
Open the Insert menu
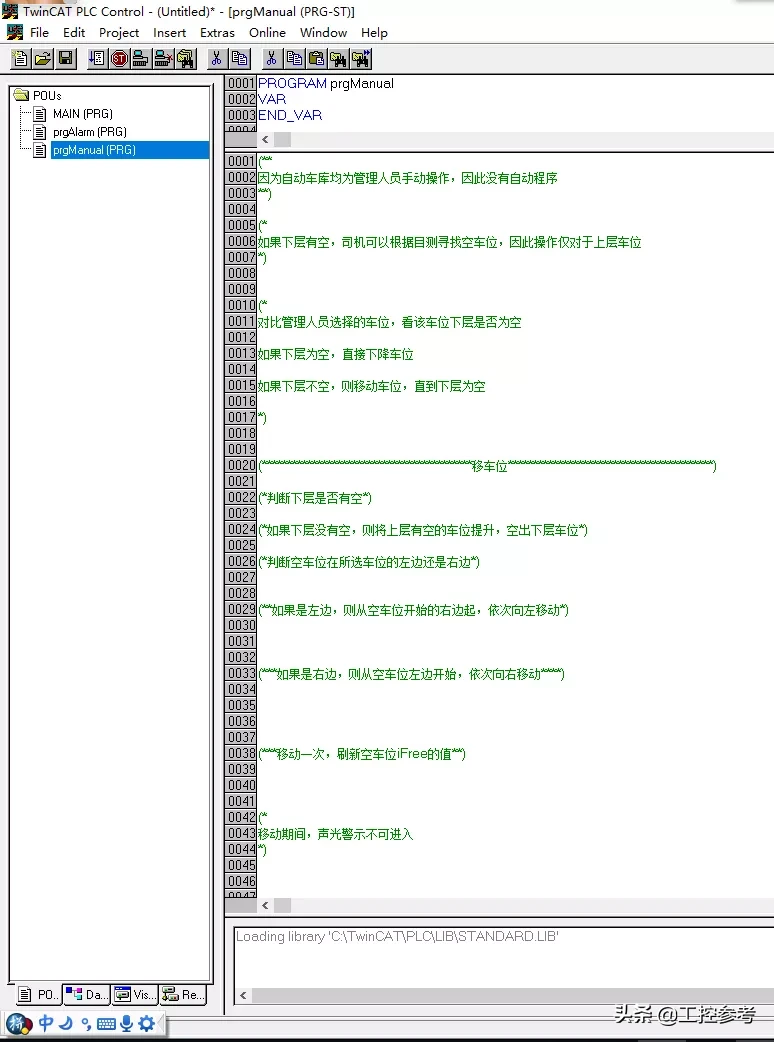click(x=169, y=33)
